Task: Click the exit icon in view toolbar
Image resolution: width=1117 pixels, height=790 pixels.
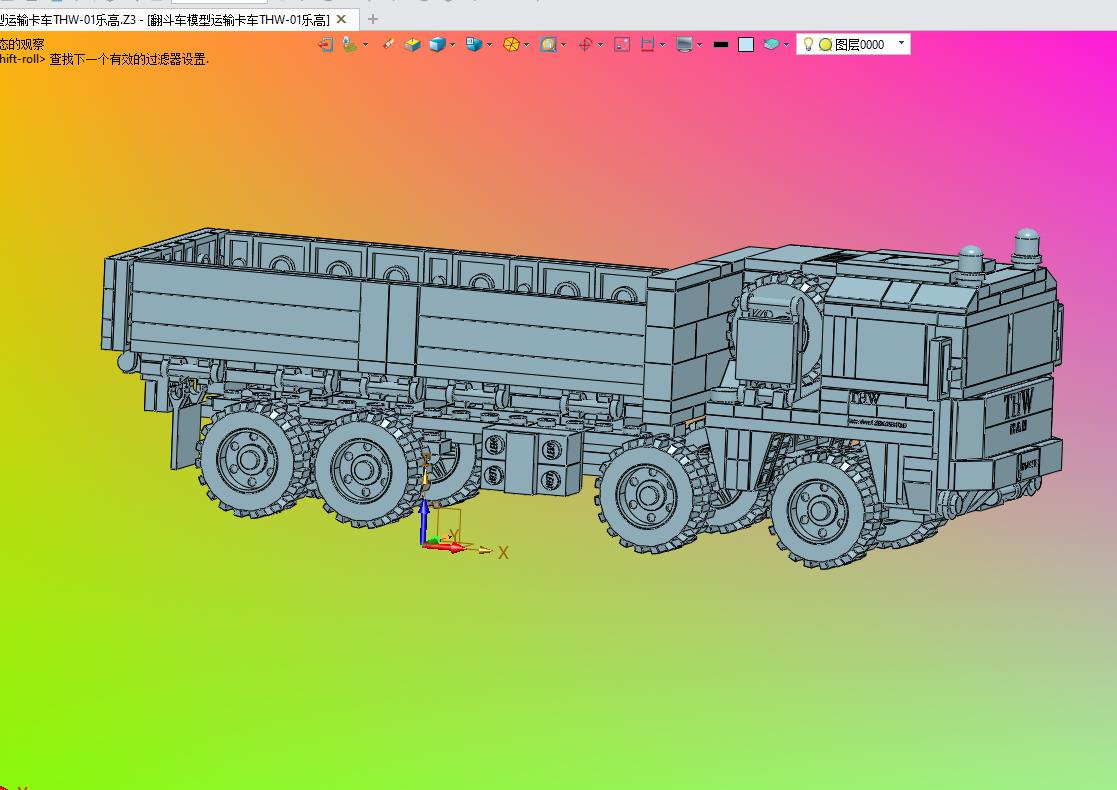Action: (326, 45)
